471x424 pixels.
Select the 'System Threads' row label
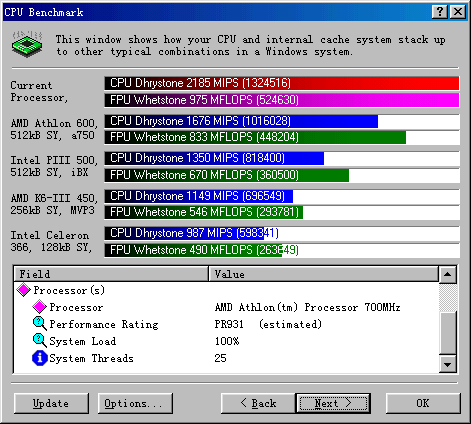(x=91, y=358)
